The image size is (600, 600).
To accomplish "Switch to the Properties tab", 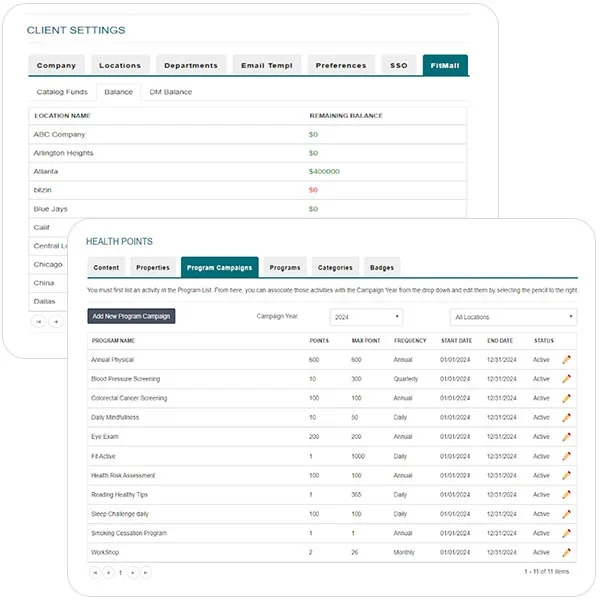I will tap(153, 267).
